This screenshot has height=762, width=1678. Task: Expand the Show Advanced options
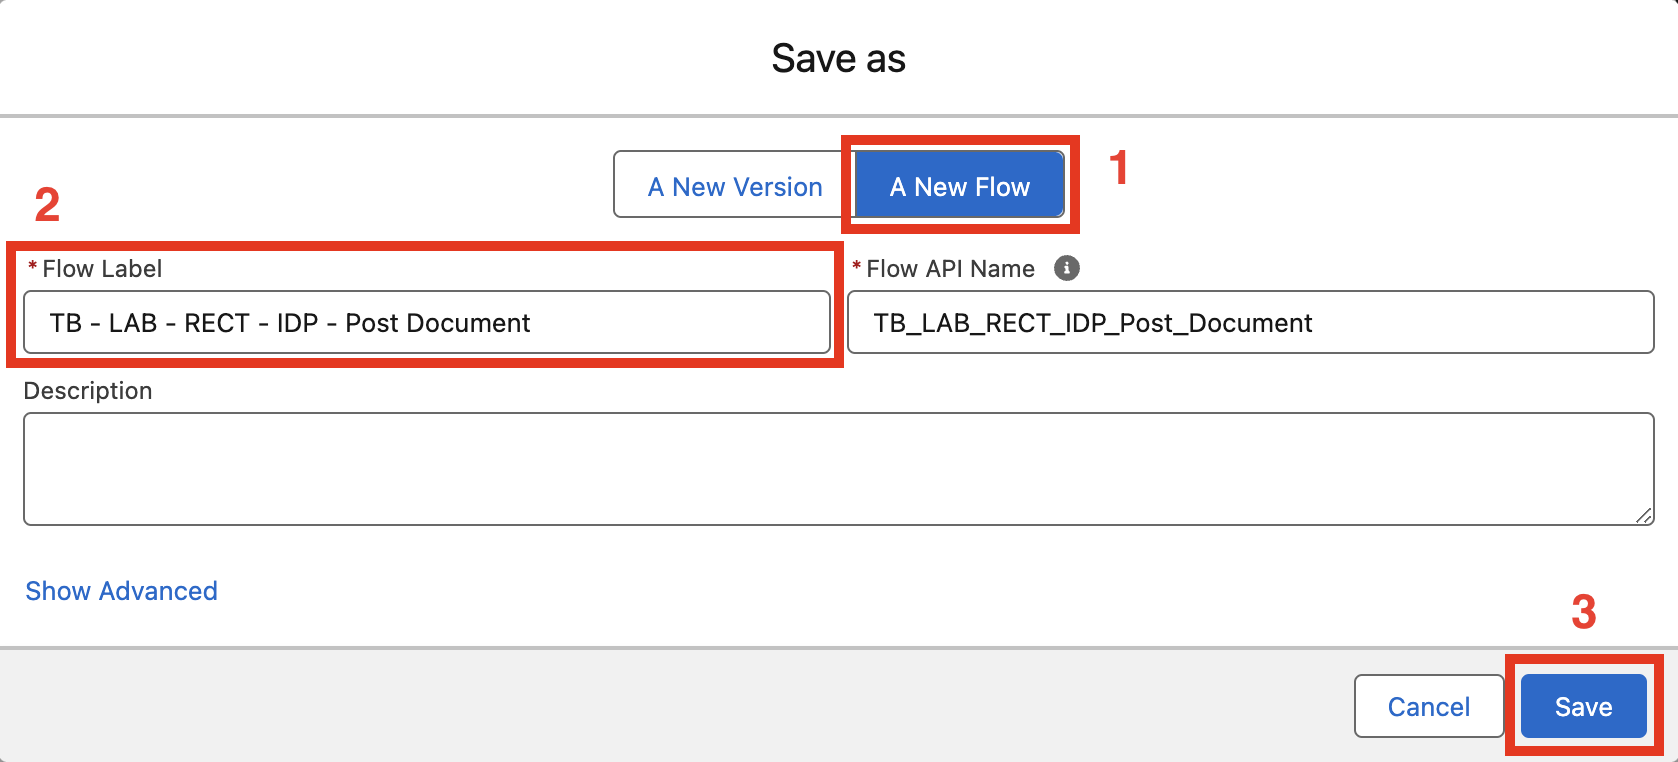tap(121, 591)
